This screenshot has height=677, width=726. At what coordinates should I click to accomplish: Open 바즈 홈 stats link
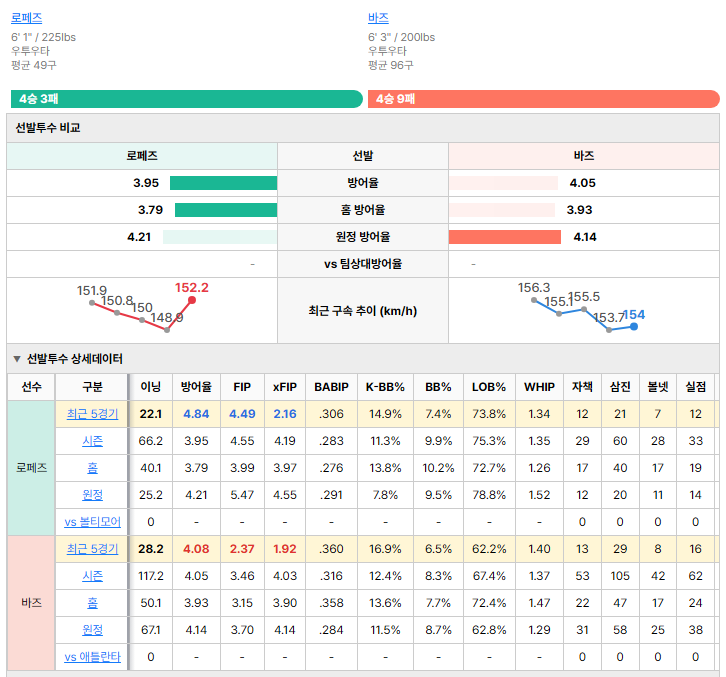[92, 603]
